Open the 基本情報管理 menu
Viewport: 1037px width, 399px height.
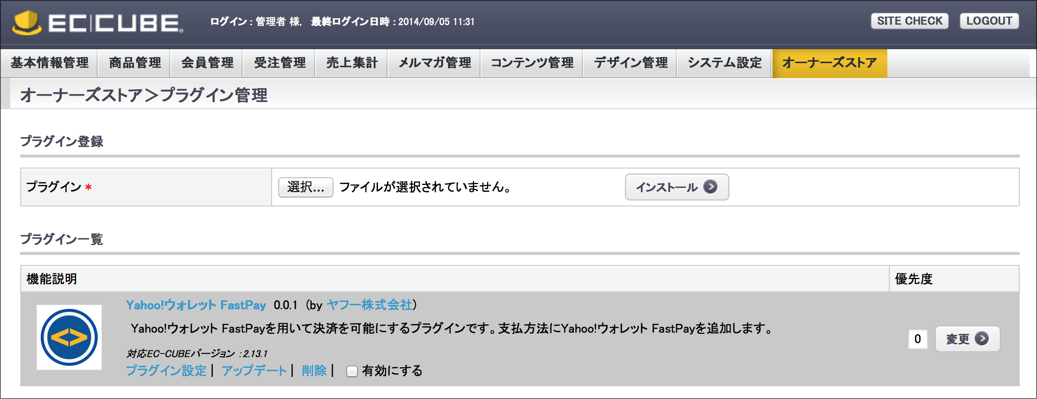(x=50, y=64)
